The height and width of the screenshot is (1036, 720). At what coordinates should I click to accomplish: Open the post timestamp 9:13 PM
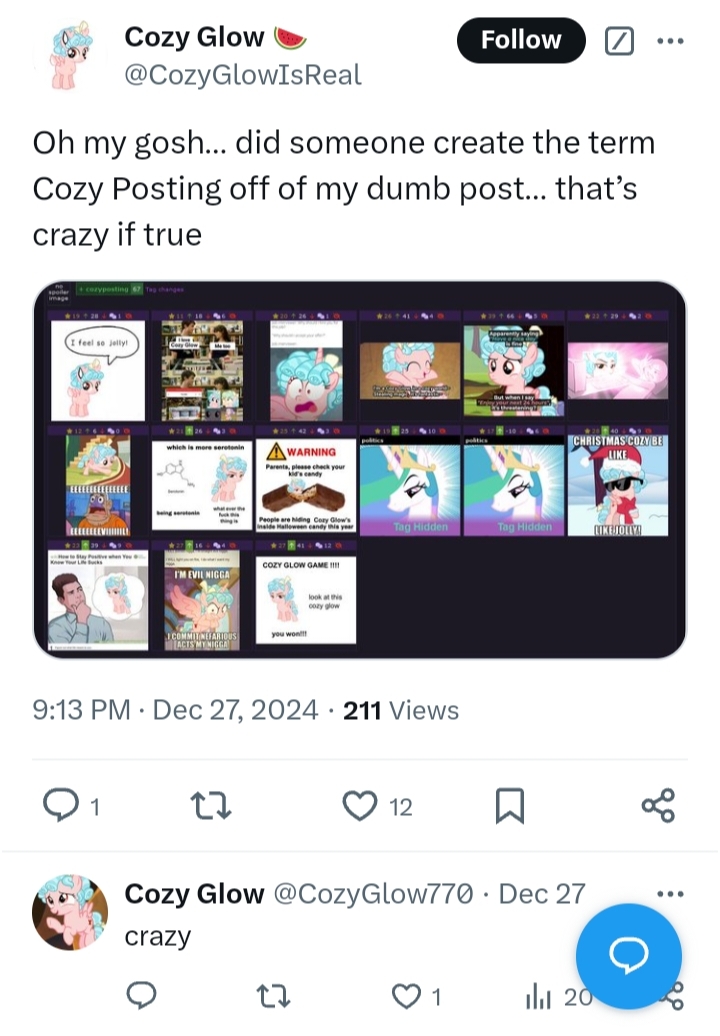tap(82, 710)
